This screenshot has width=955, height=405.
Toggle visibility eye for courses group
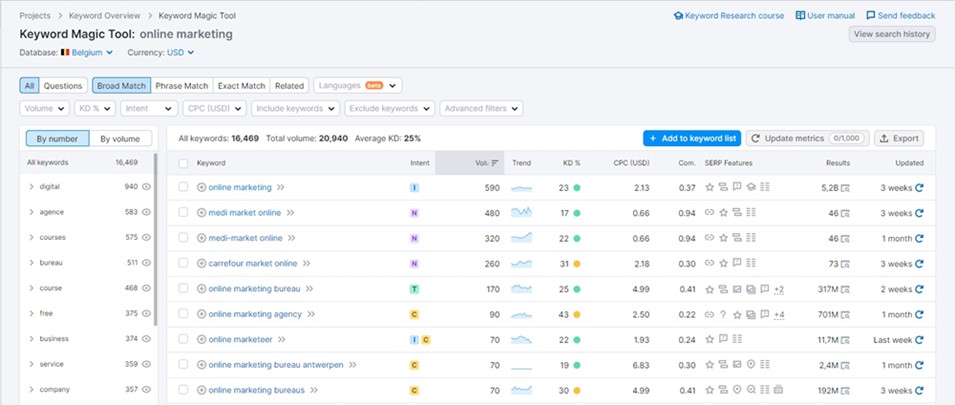(146, 237)
